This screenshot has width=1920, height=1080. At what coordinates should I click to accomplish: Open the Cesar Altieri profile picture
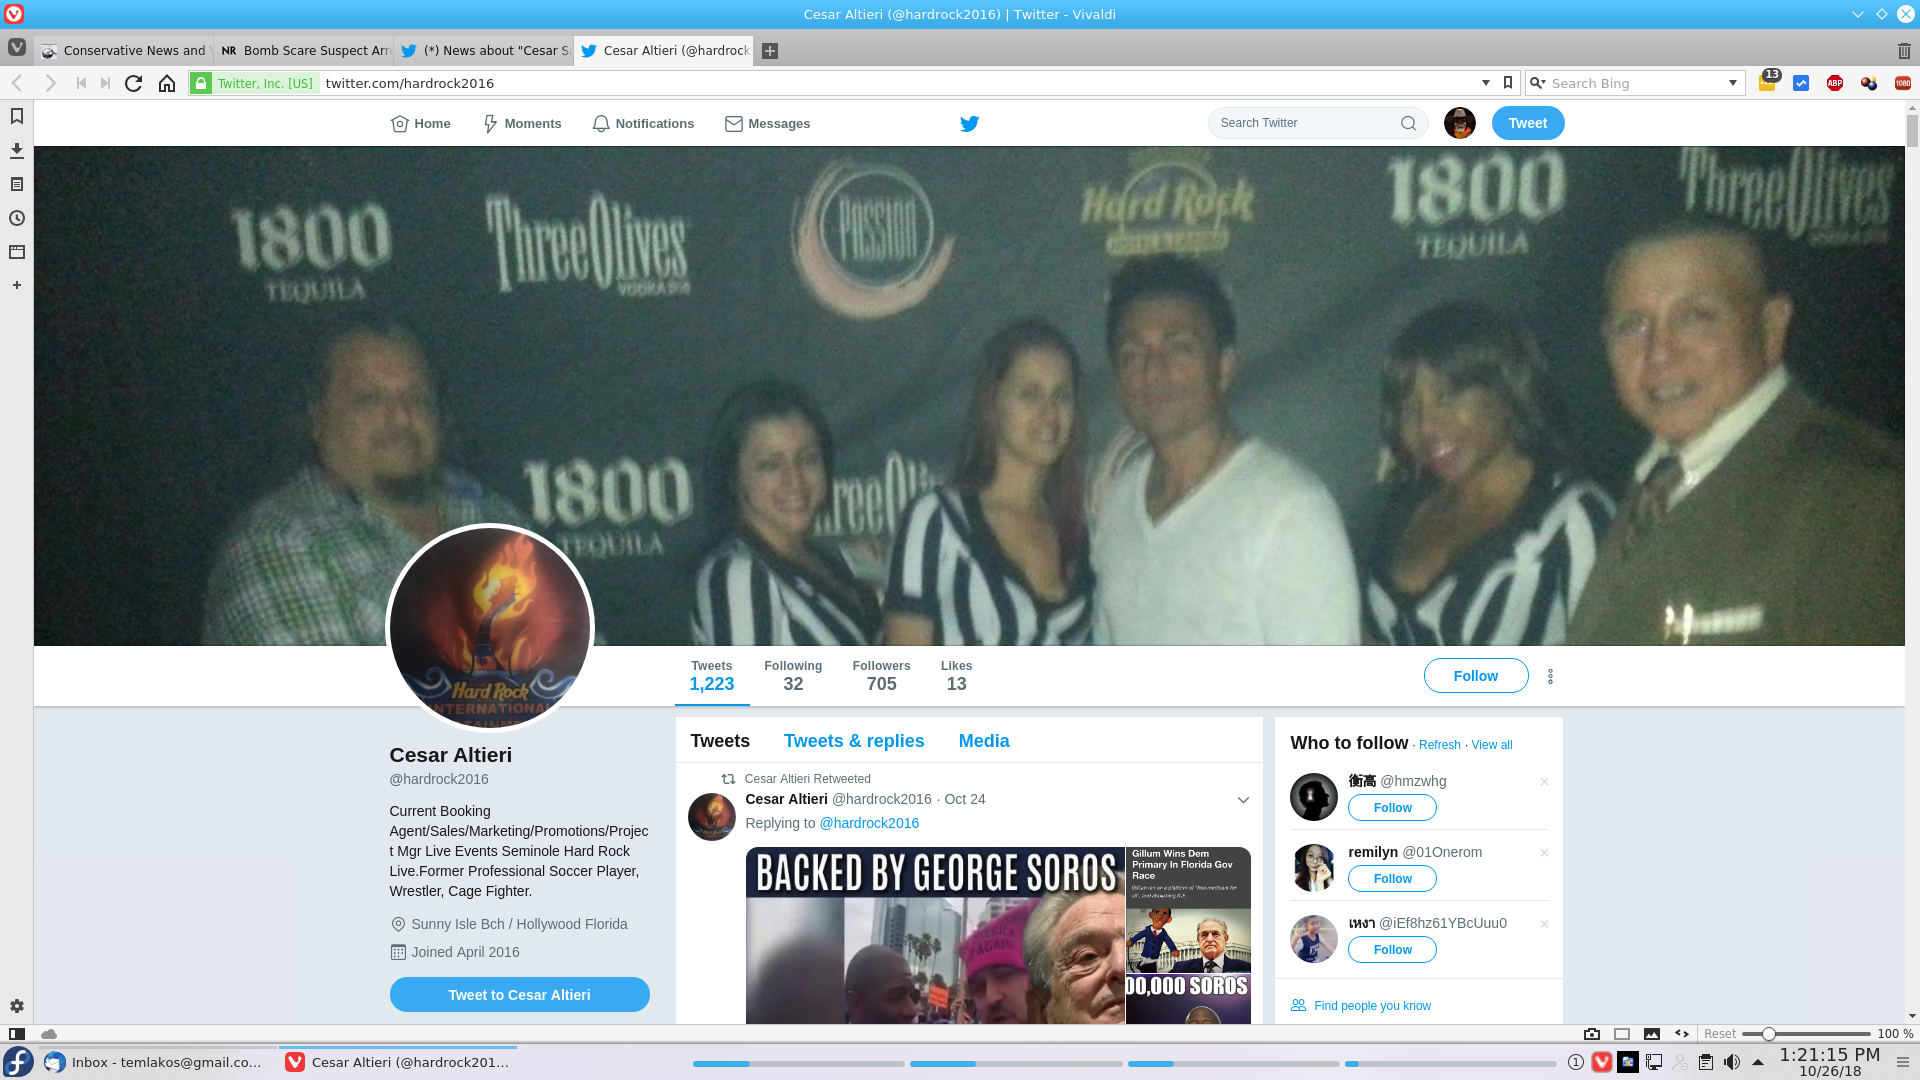pos(490,628)
